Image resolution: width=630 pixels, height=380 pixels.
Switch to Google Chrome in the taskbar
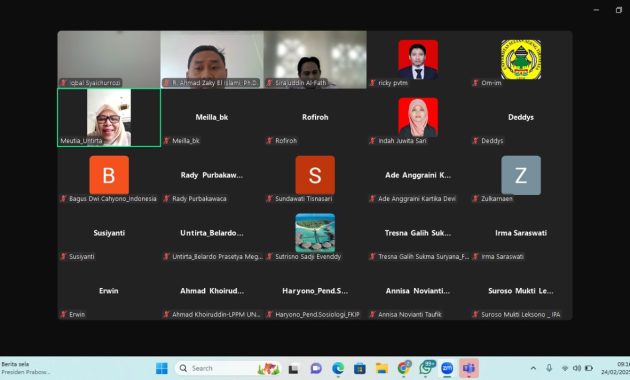point(404,368)
